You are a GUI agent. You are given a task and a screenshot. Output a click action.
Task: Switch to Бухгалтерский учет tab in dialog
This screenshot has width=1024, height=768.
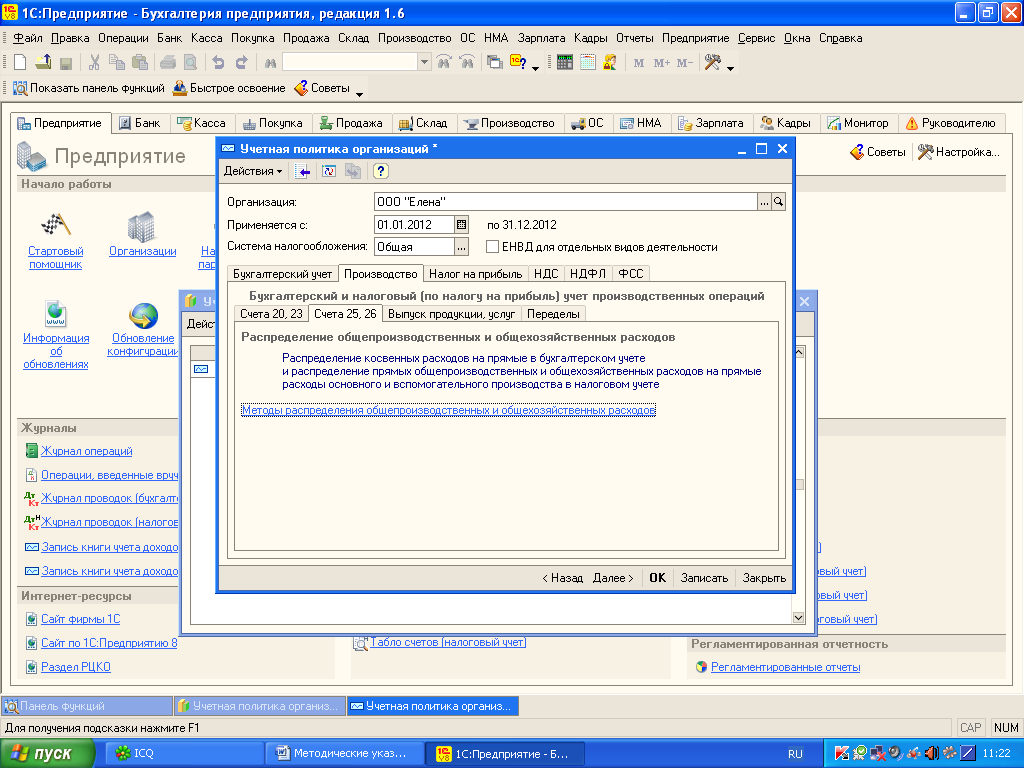[283, 274]
